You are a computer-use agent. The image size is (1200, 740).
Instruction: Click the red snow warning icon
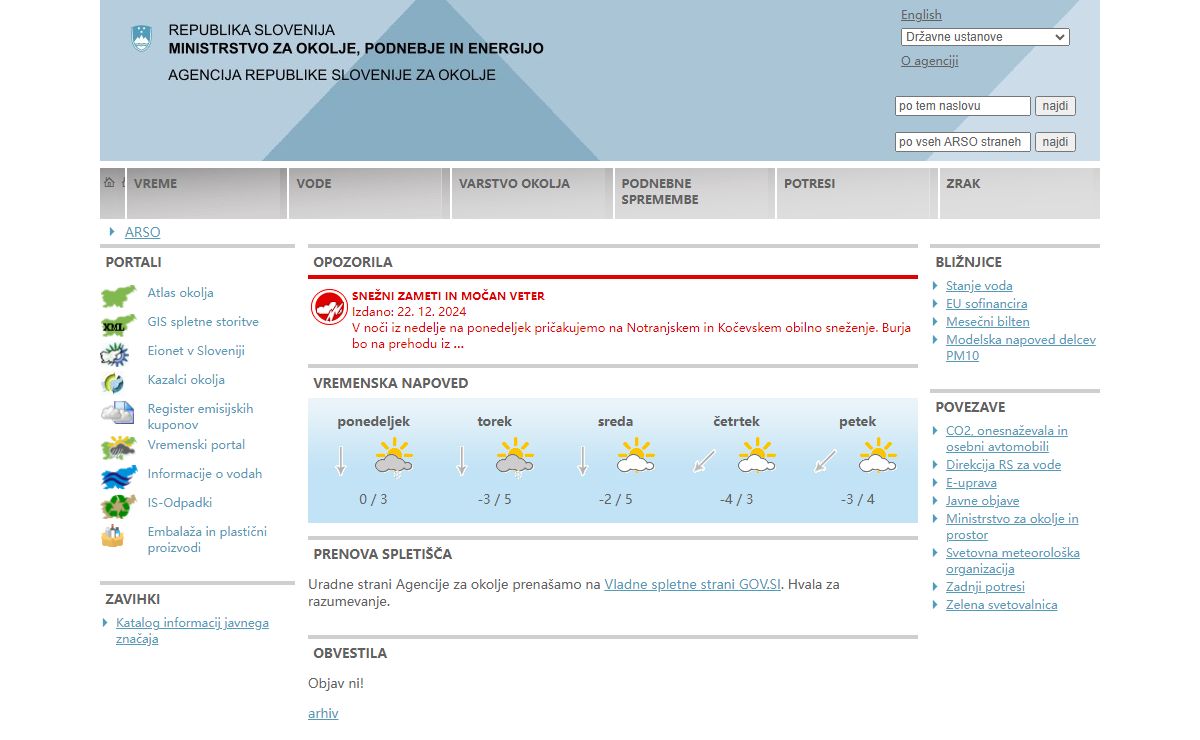tap(328, 306)
